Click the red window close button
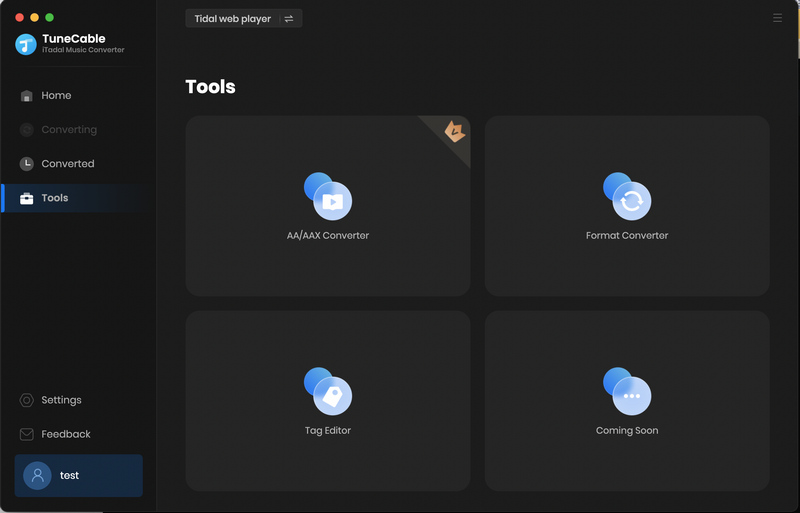Viewport: 800px width, 513px height. coord(19,17)
